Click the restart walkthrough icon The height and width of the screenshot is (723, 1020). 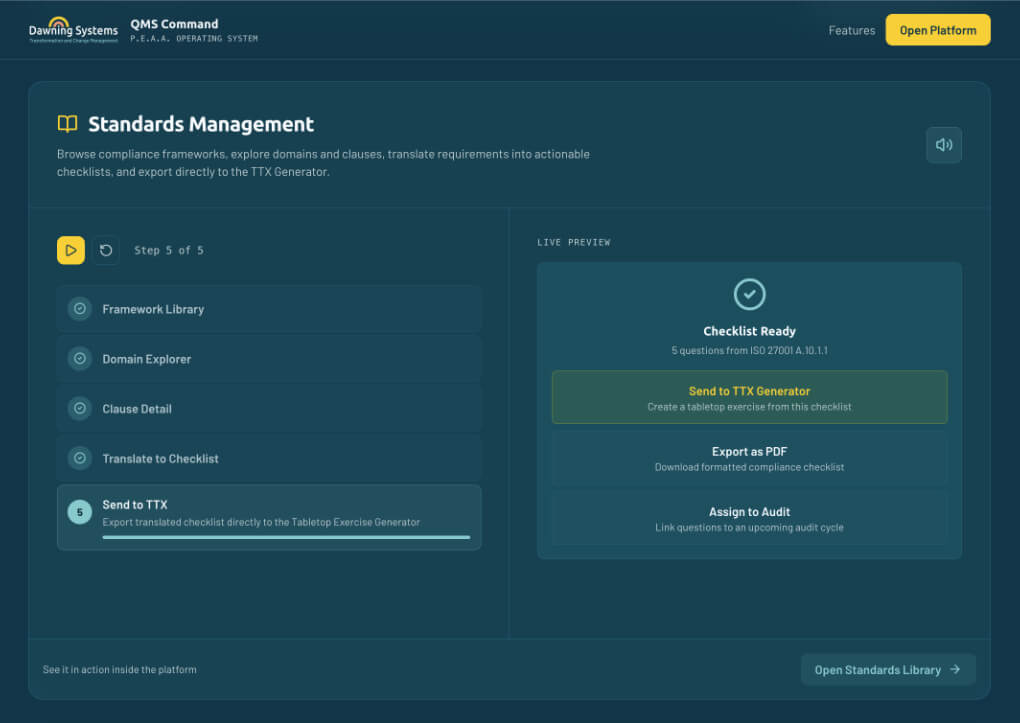pos(106,250)
